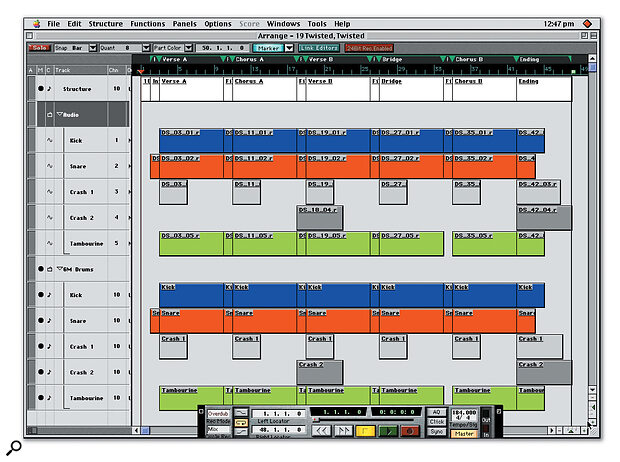
Task: Click the transport Fast Forward button
Action: point(343,431)
